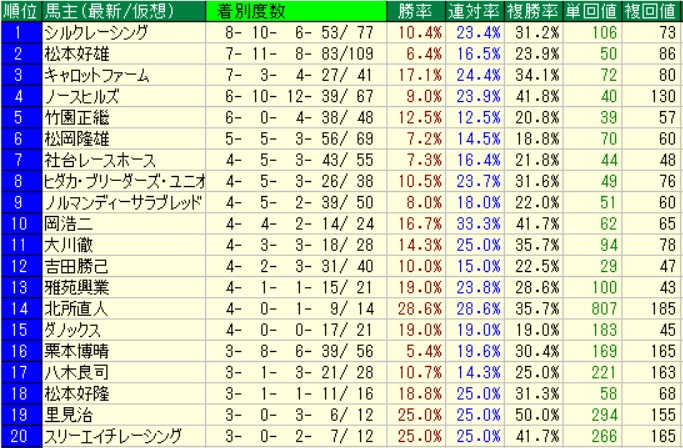Screen dimensions: 683x448
Task: Click the 馬主(最新/仮想) column header
Action: tap(124, 11)
